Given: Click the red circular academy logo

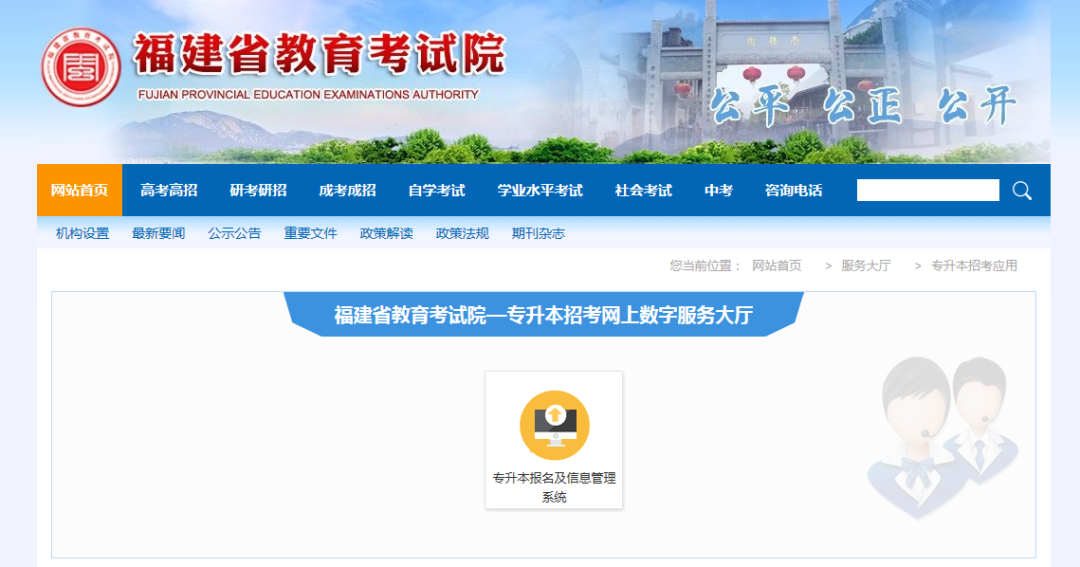Looking at the screenshot, I should (80, 67).
